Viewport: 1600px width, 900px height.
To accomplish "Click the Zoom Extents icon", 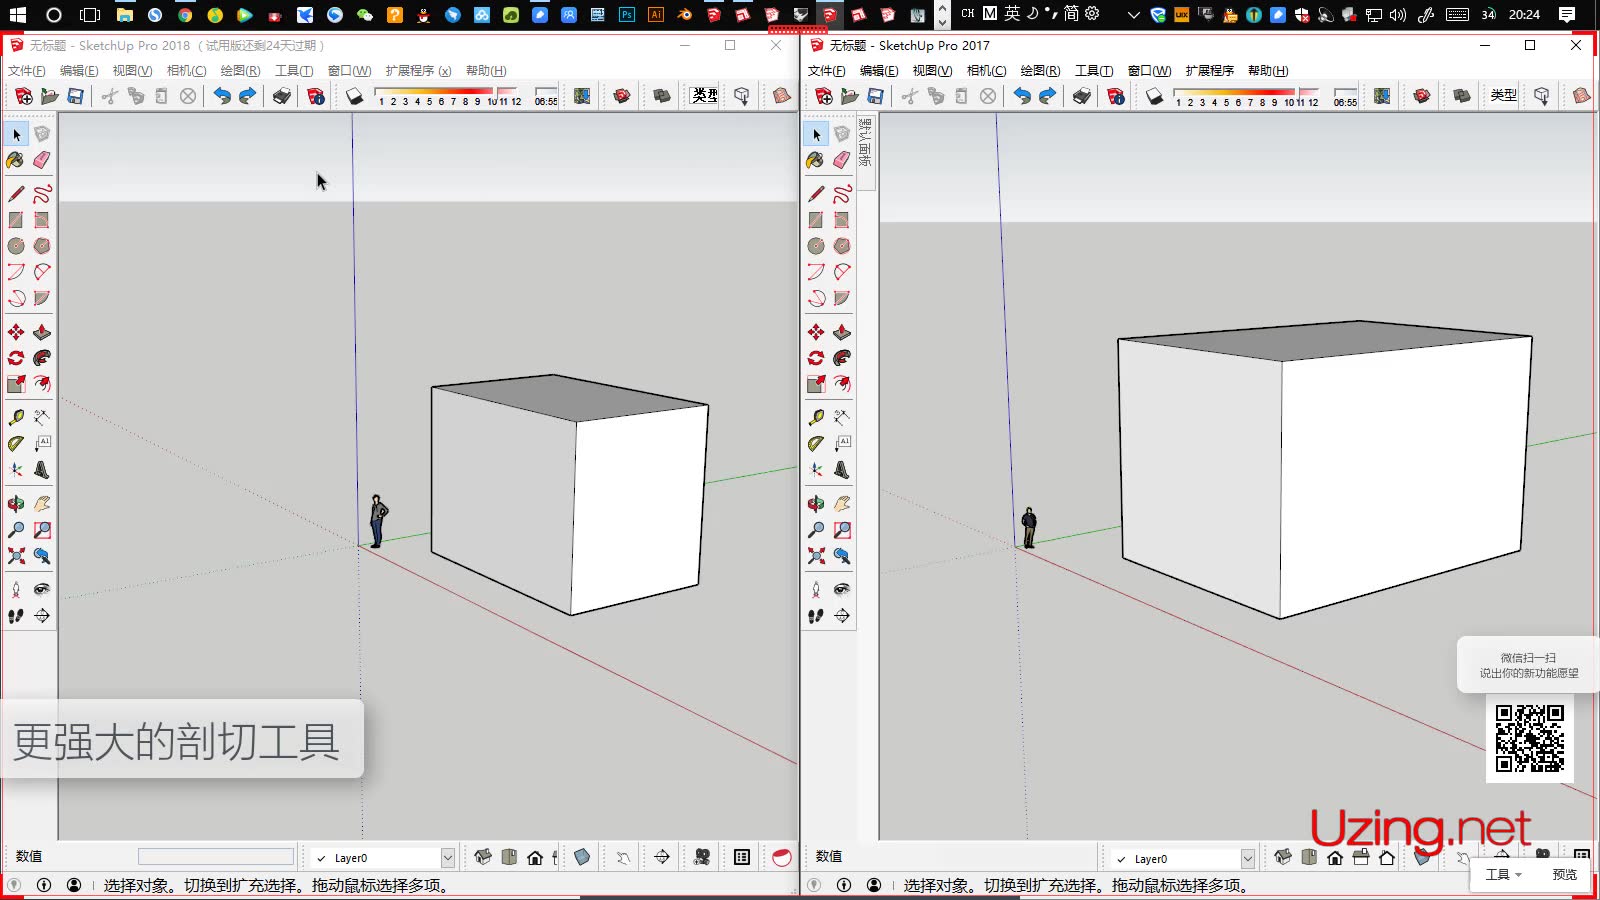I will click(x=16, y=557).
